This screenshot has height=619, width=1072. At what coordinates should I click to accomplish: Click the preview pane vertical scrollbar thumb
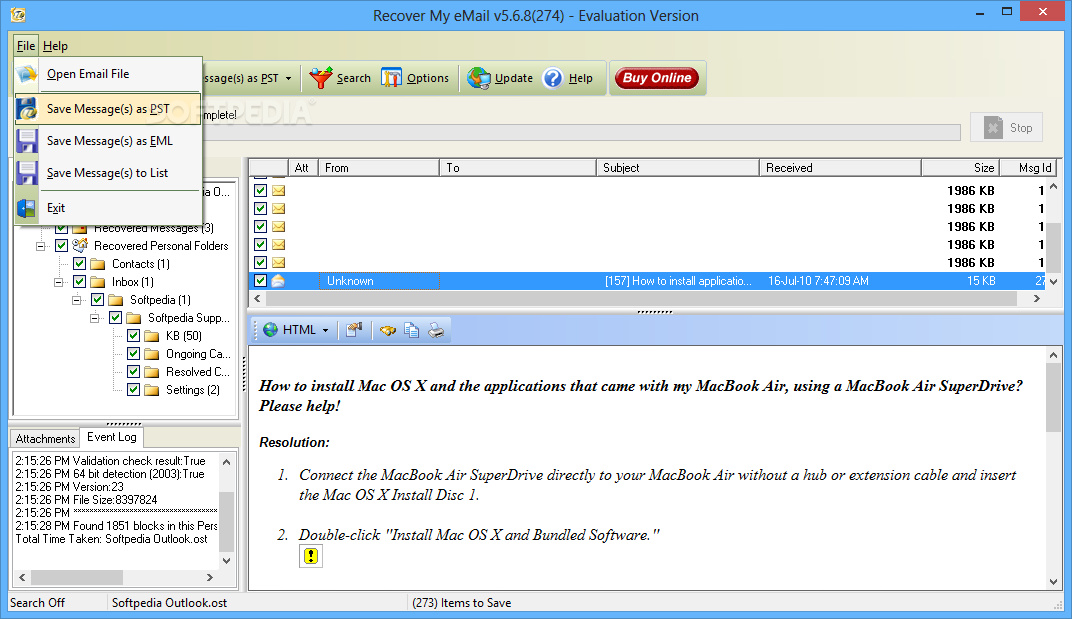pos(1054,397)
